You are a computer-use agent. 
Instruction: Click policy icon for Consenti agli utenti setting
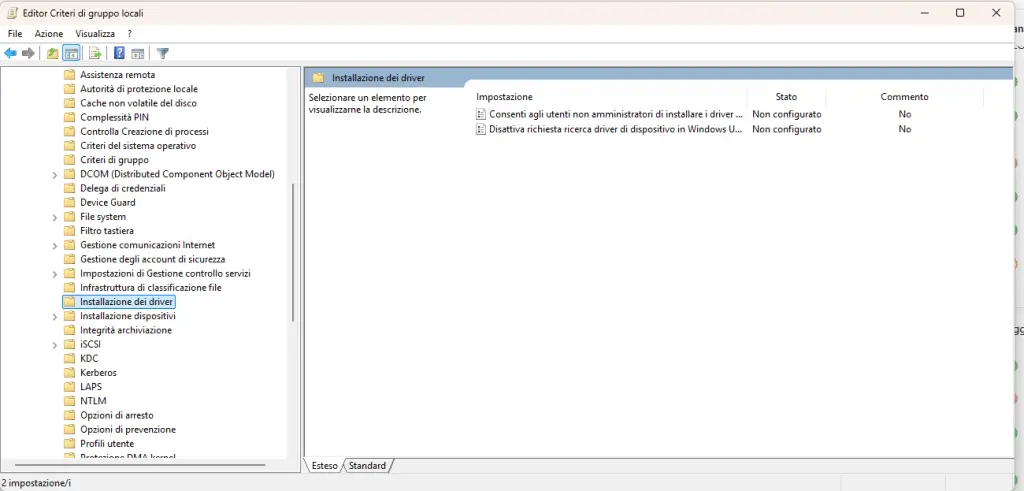481,114
